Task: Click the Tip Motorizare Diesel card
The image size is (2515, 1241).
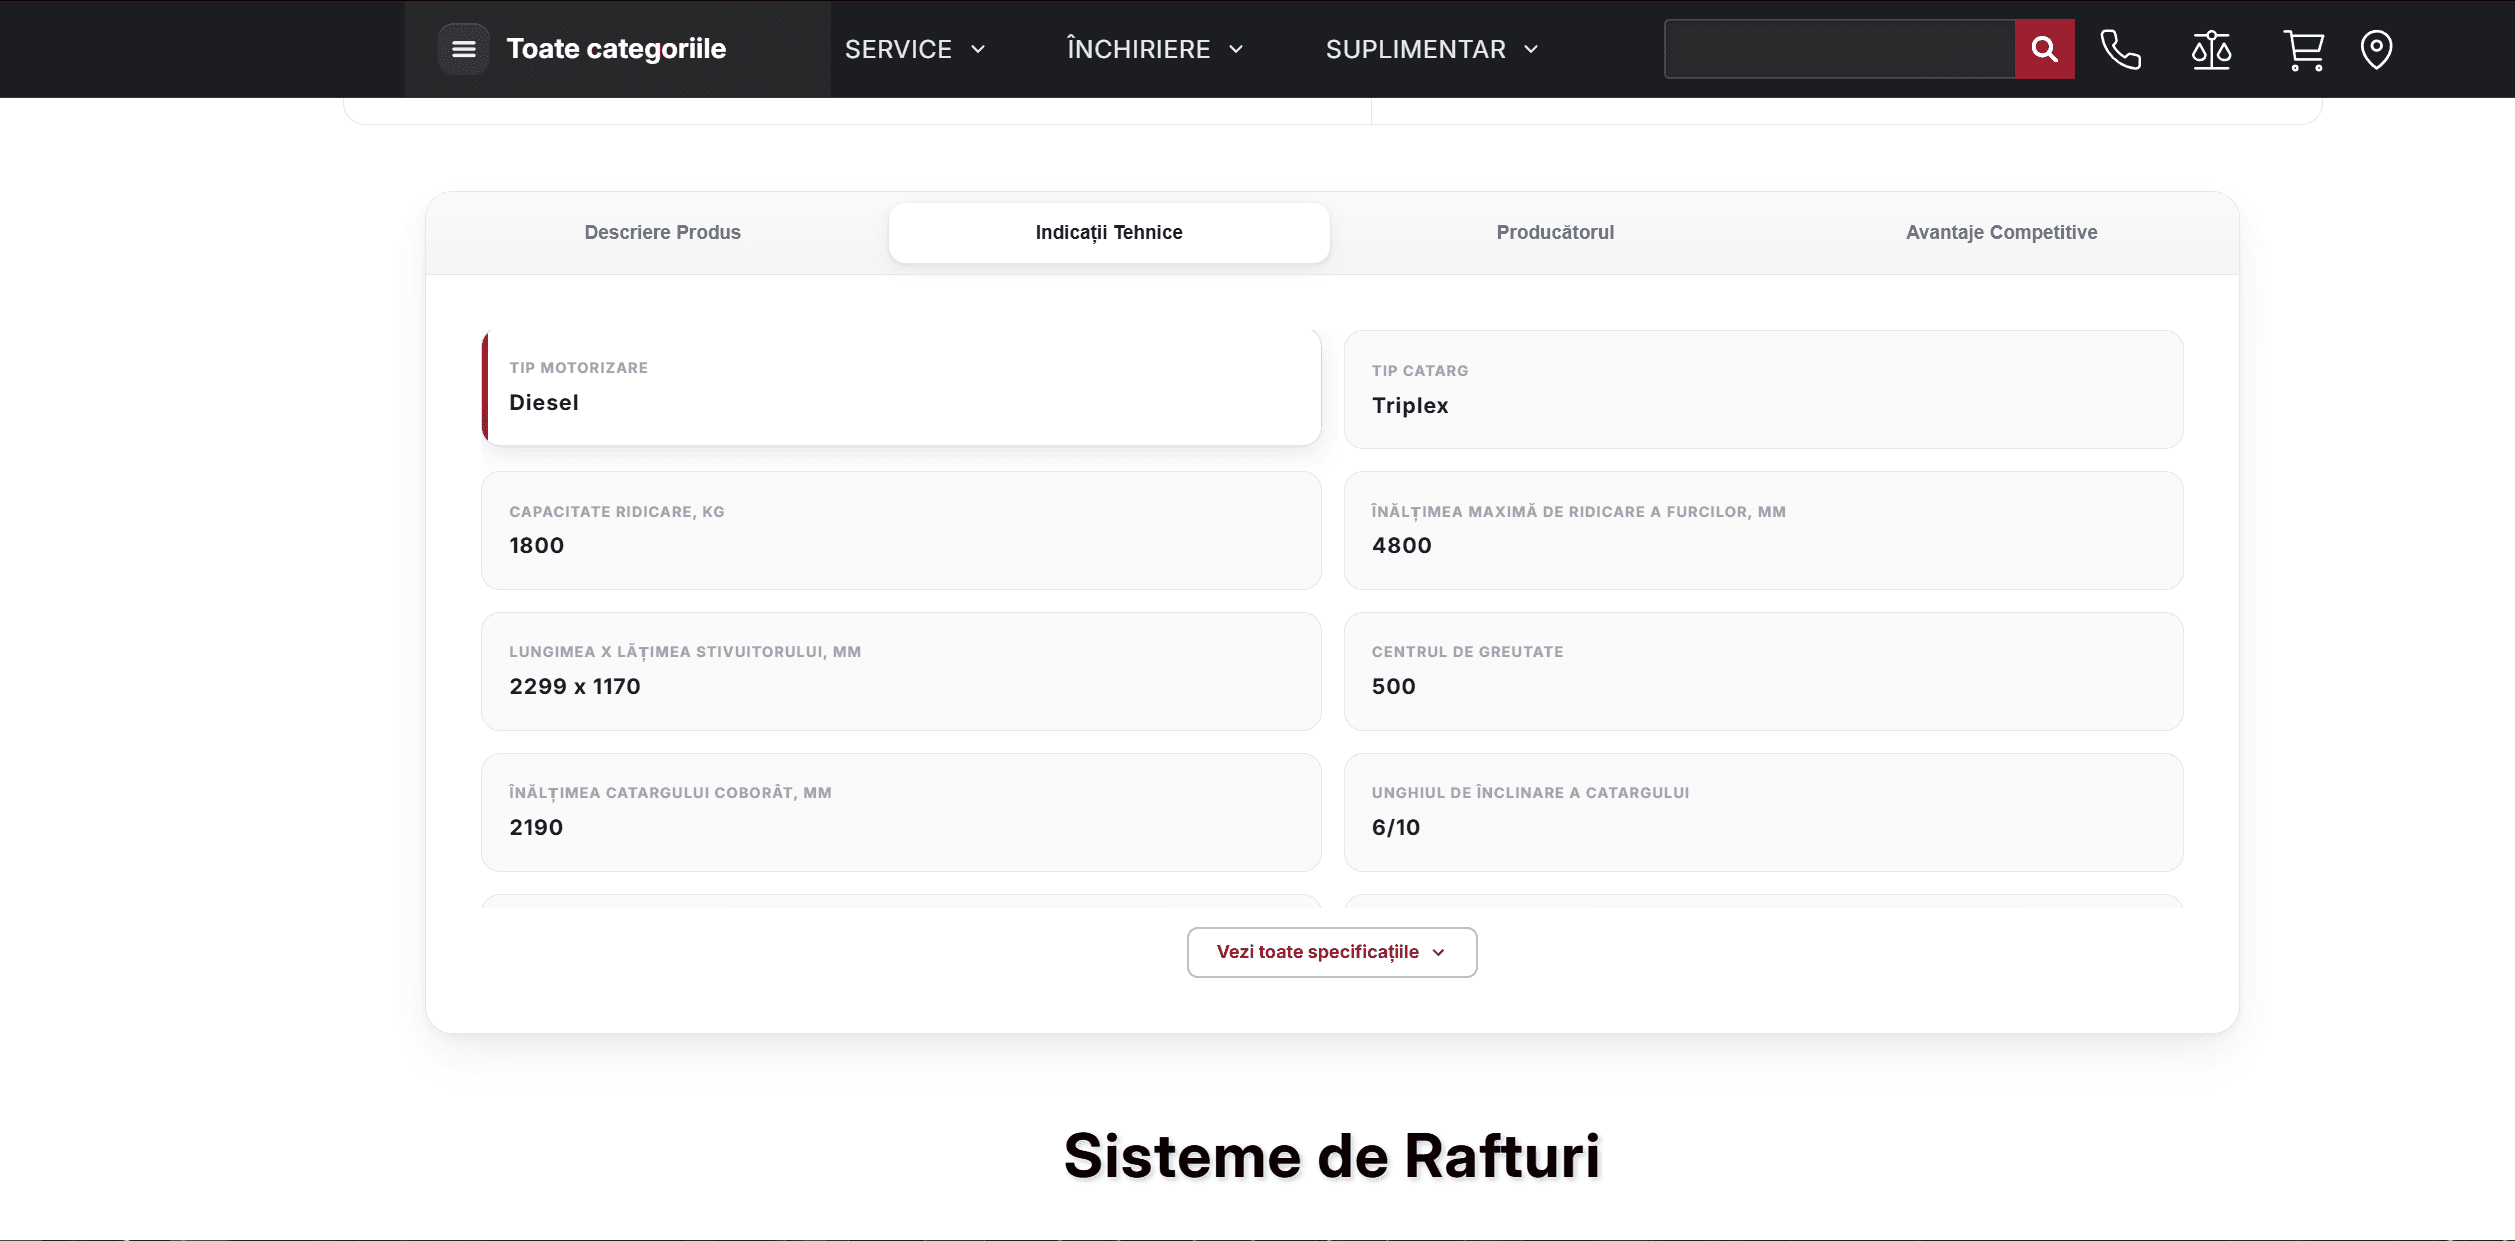Action: pyautogui.click(x=901, y=387)
